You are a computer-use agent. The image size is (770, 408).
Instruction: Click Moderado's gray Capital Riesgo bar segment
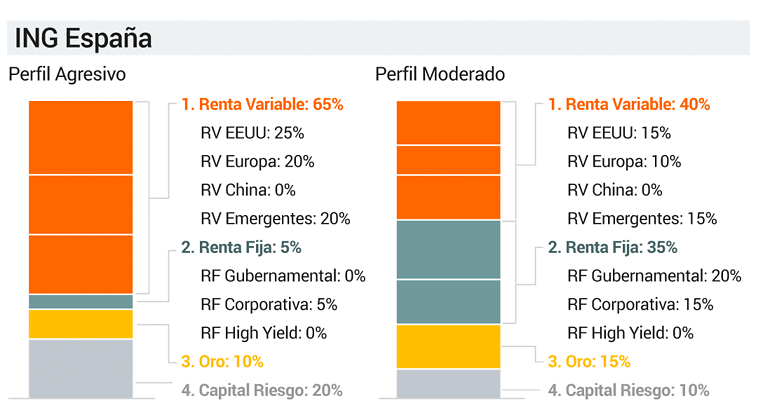point(448,383)
